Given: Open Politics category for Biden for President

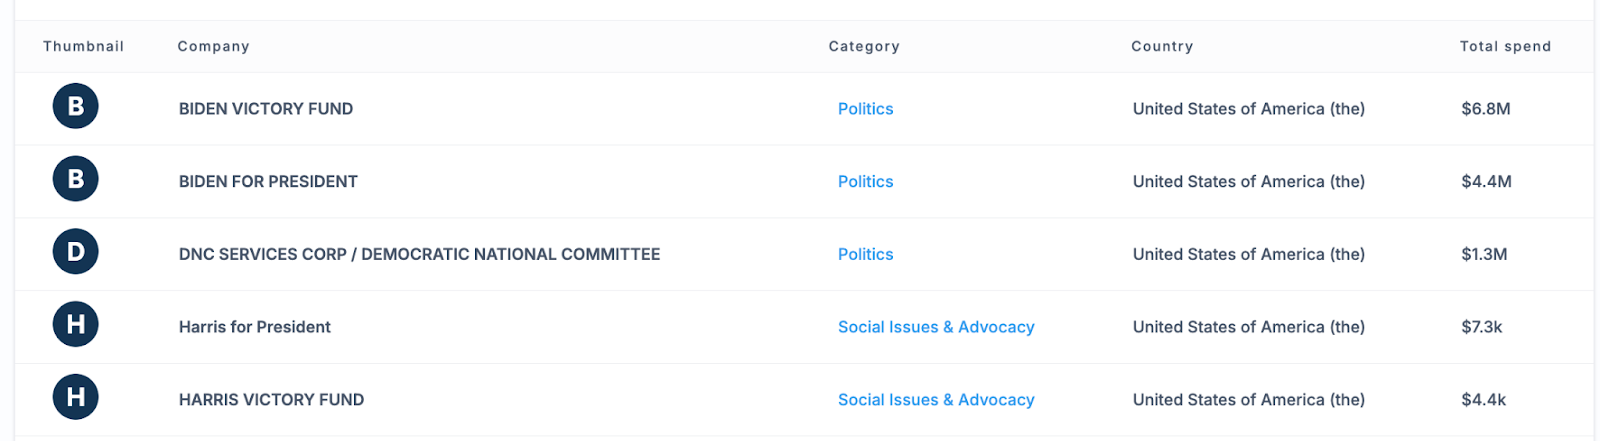Looking at the screenshot, I should pos(866,182).
